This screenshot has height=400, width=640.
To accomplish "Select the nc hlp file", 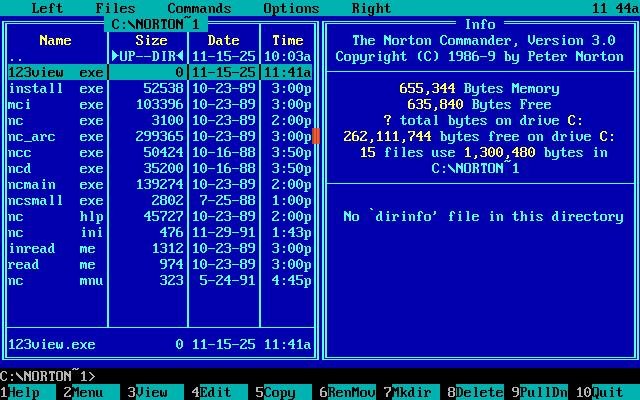I will 160,216.
